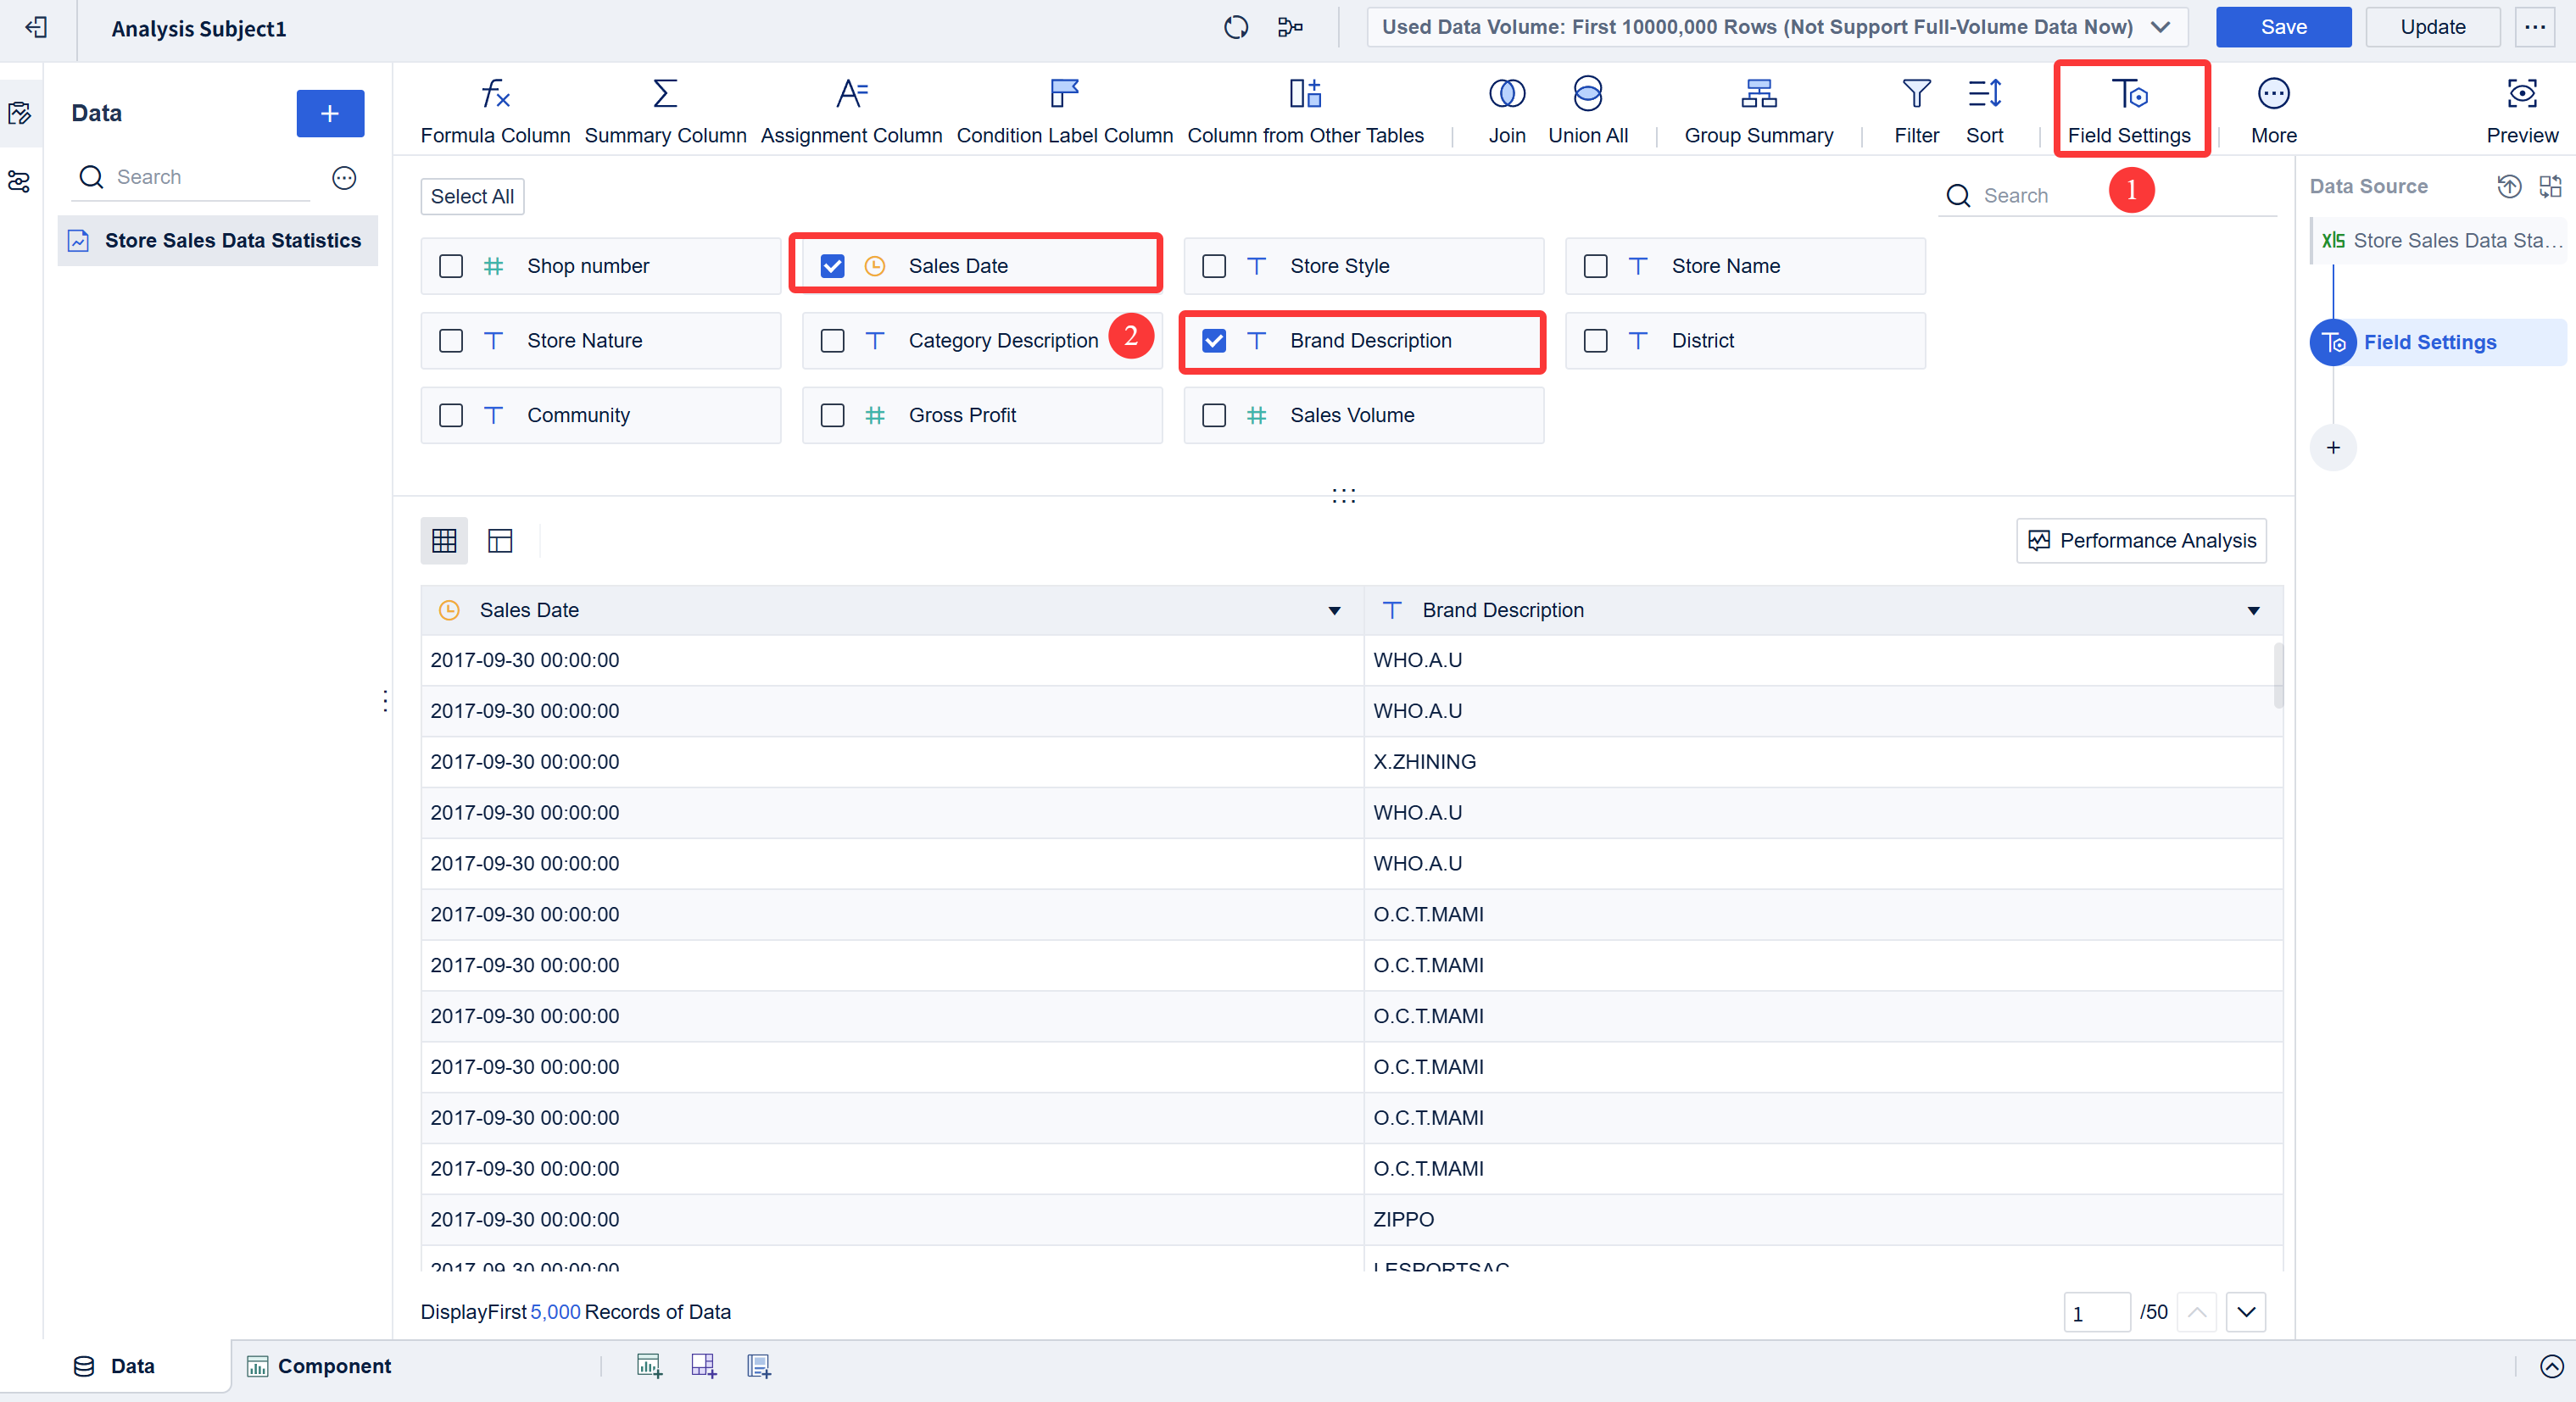Enable the Gross Profit checkbox
The image size is (2576, 1402).
coord(832,415)
